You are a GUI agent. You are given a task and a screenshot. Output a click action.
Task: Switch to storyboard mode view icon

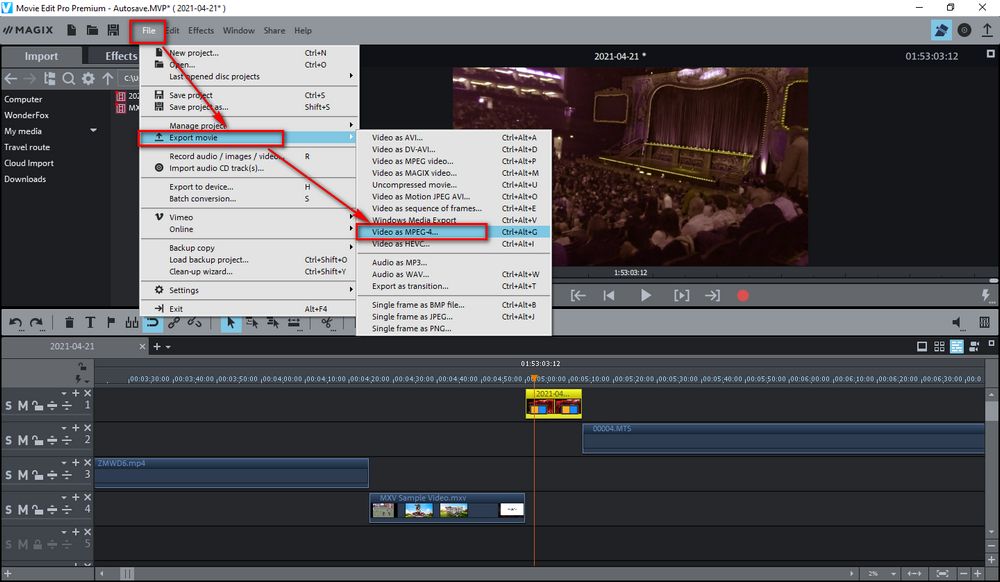(922, 346)
